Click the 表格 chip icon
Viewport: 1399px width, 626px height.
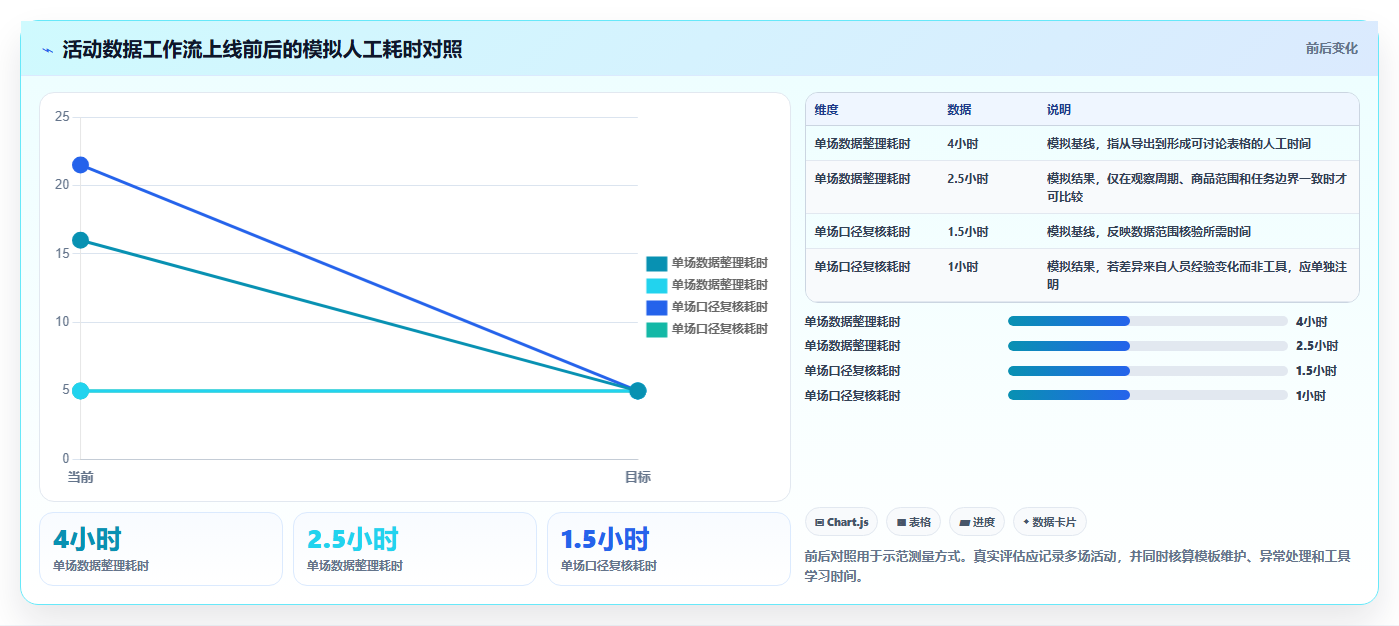coord(901,522)
